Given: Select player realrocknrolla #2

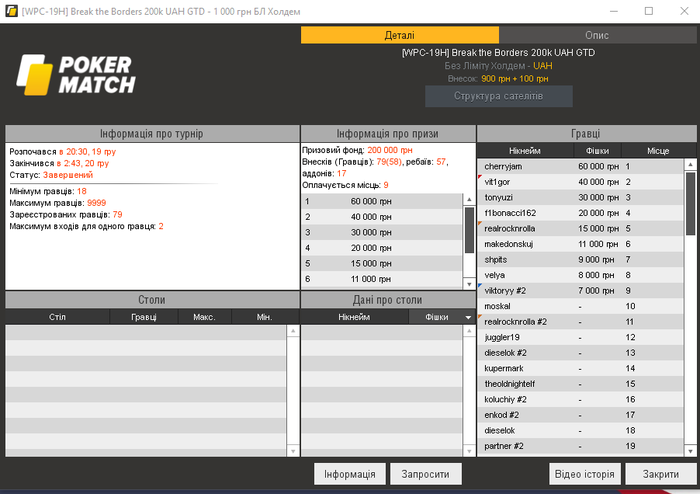Looking at the screenshot, I should (580, 322).
